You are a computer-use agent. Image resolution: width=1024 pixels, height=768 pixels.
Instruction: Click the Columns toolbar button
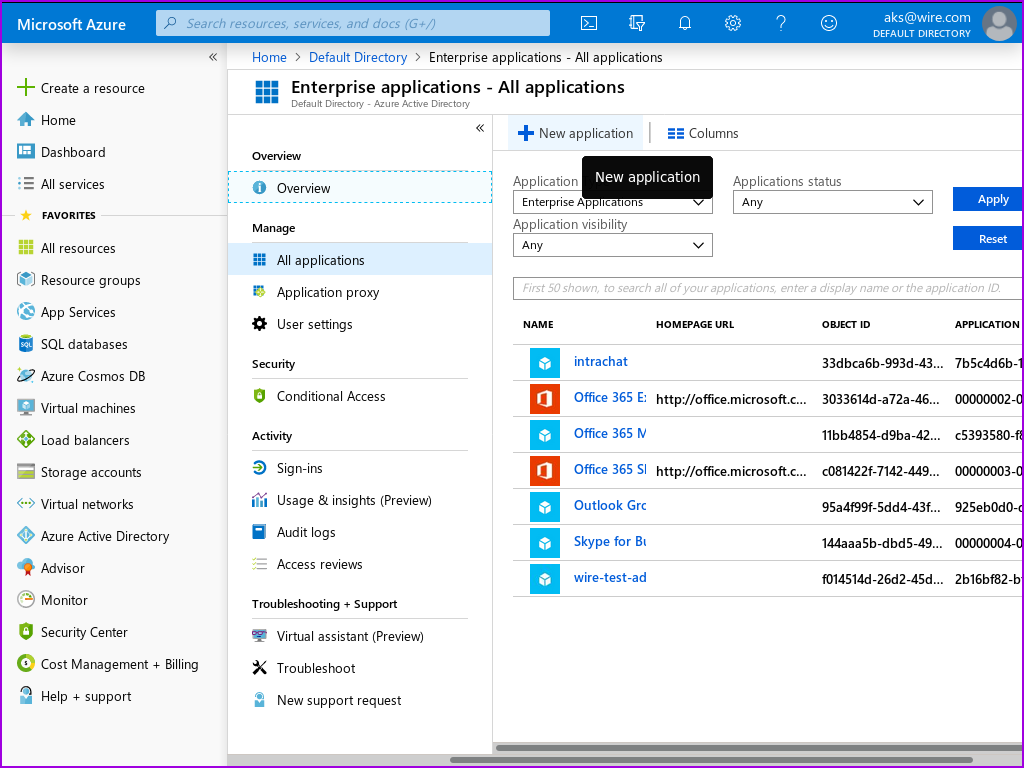click(703, 133)
